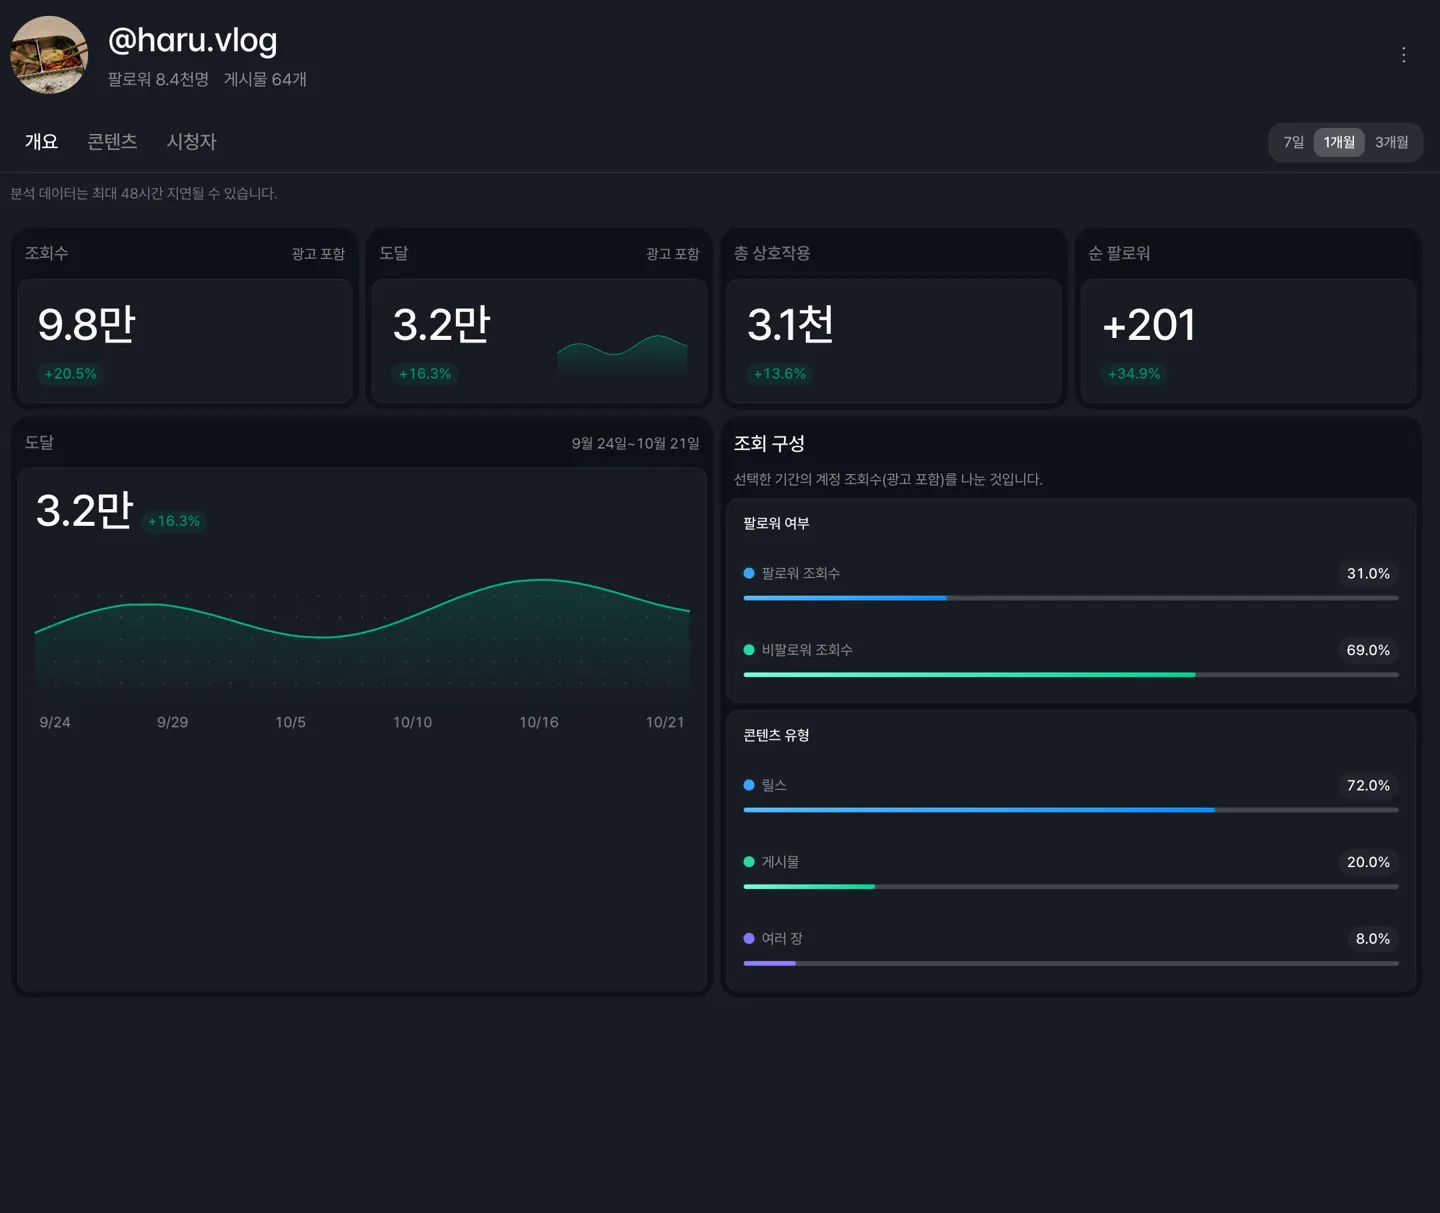Click the 게시물 64개 count
Image resolution: width=1440 pixels, height=1213 pixels.
265,79
